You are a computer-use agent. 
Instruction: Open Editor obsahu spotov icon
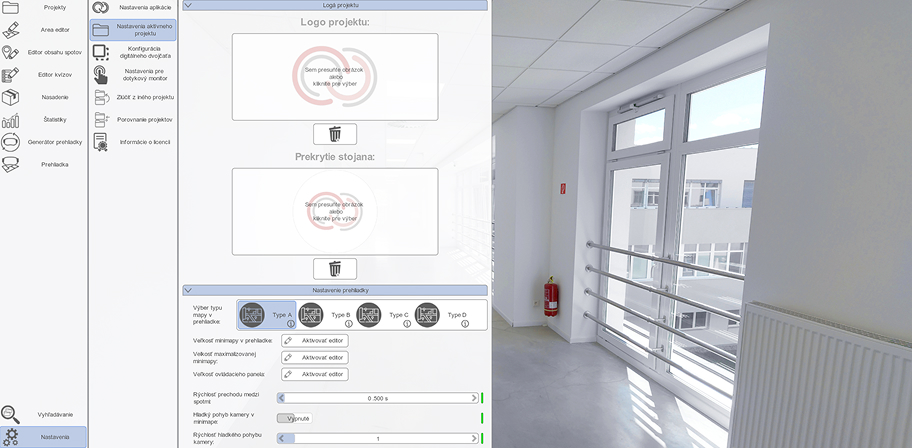(x=10, y=52)
